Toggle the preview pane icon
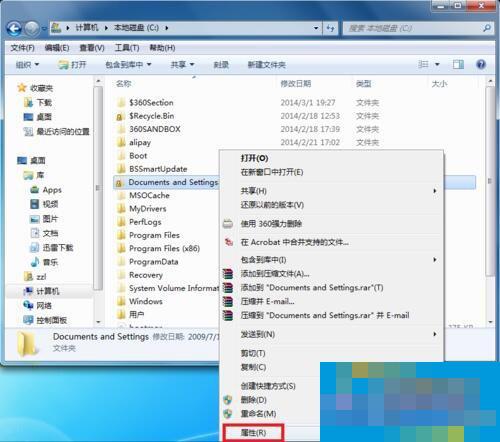 click(x=458, y=64)
